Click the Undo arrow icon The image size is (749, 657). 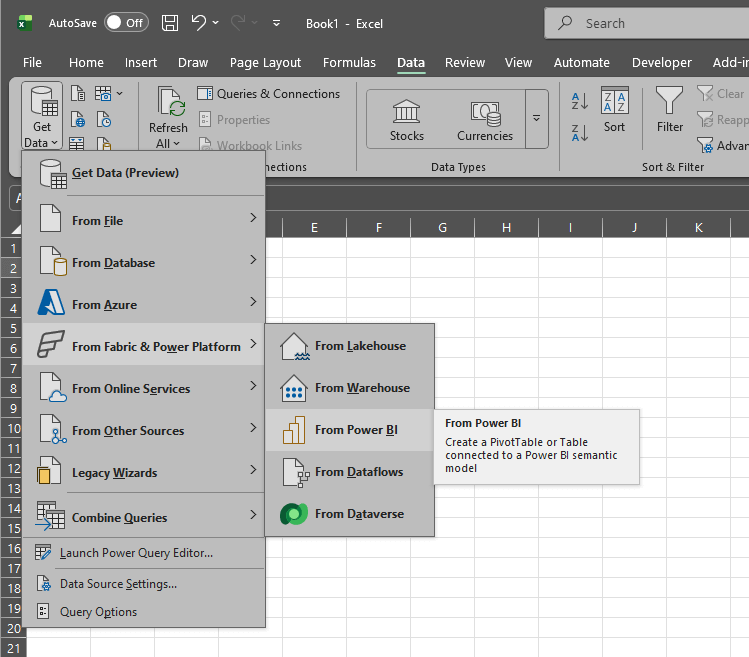[x=199, y=23]
